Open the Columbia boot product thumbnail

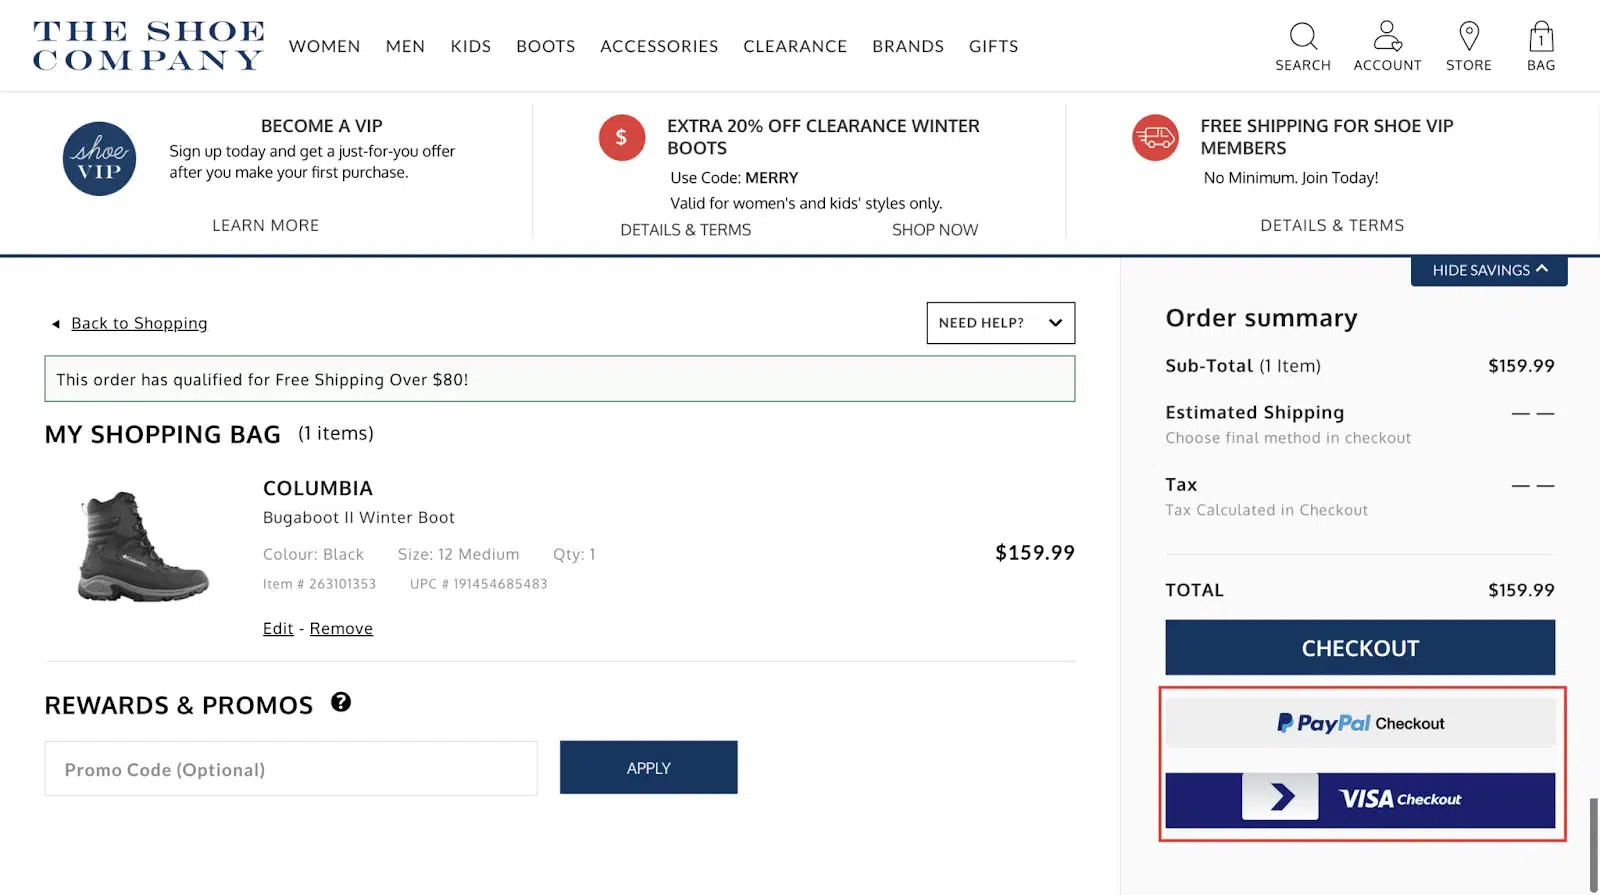[x=143, y=546]
